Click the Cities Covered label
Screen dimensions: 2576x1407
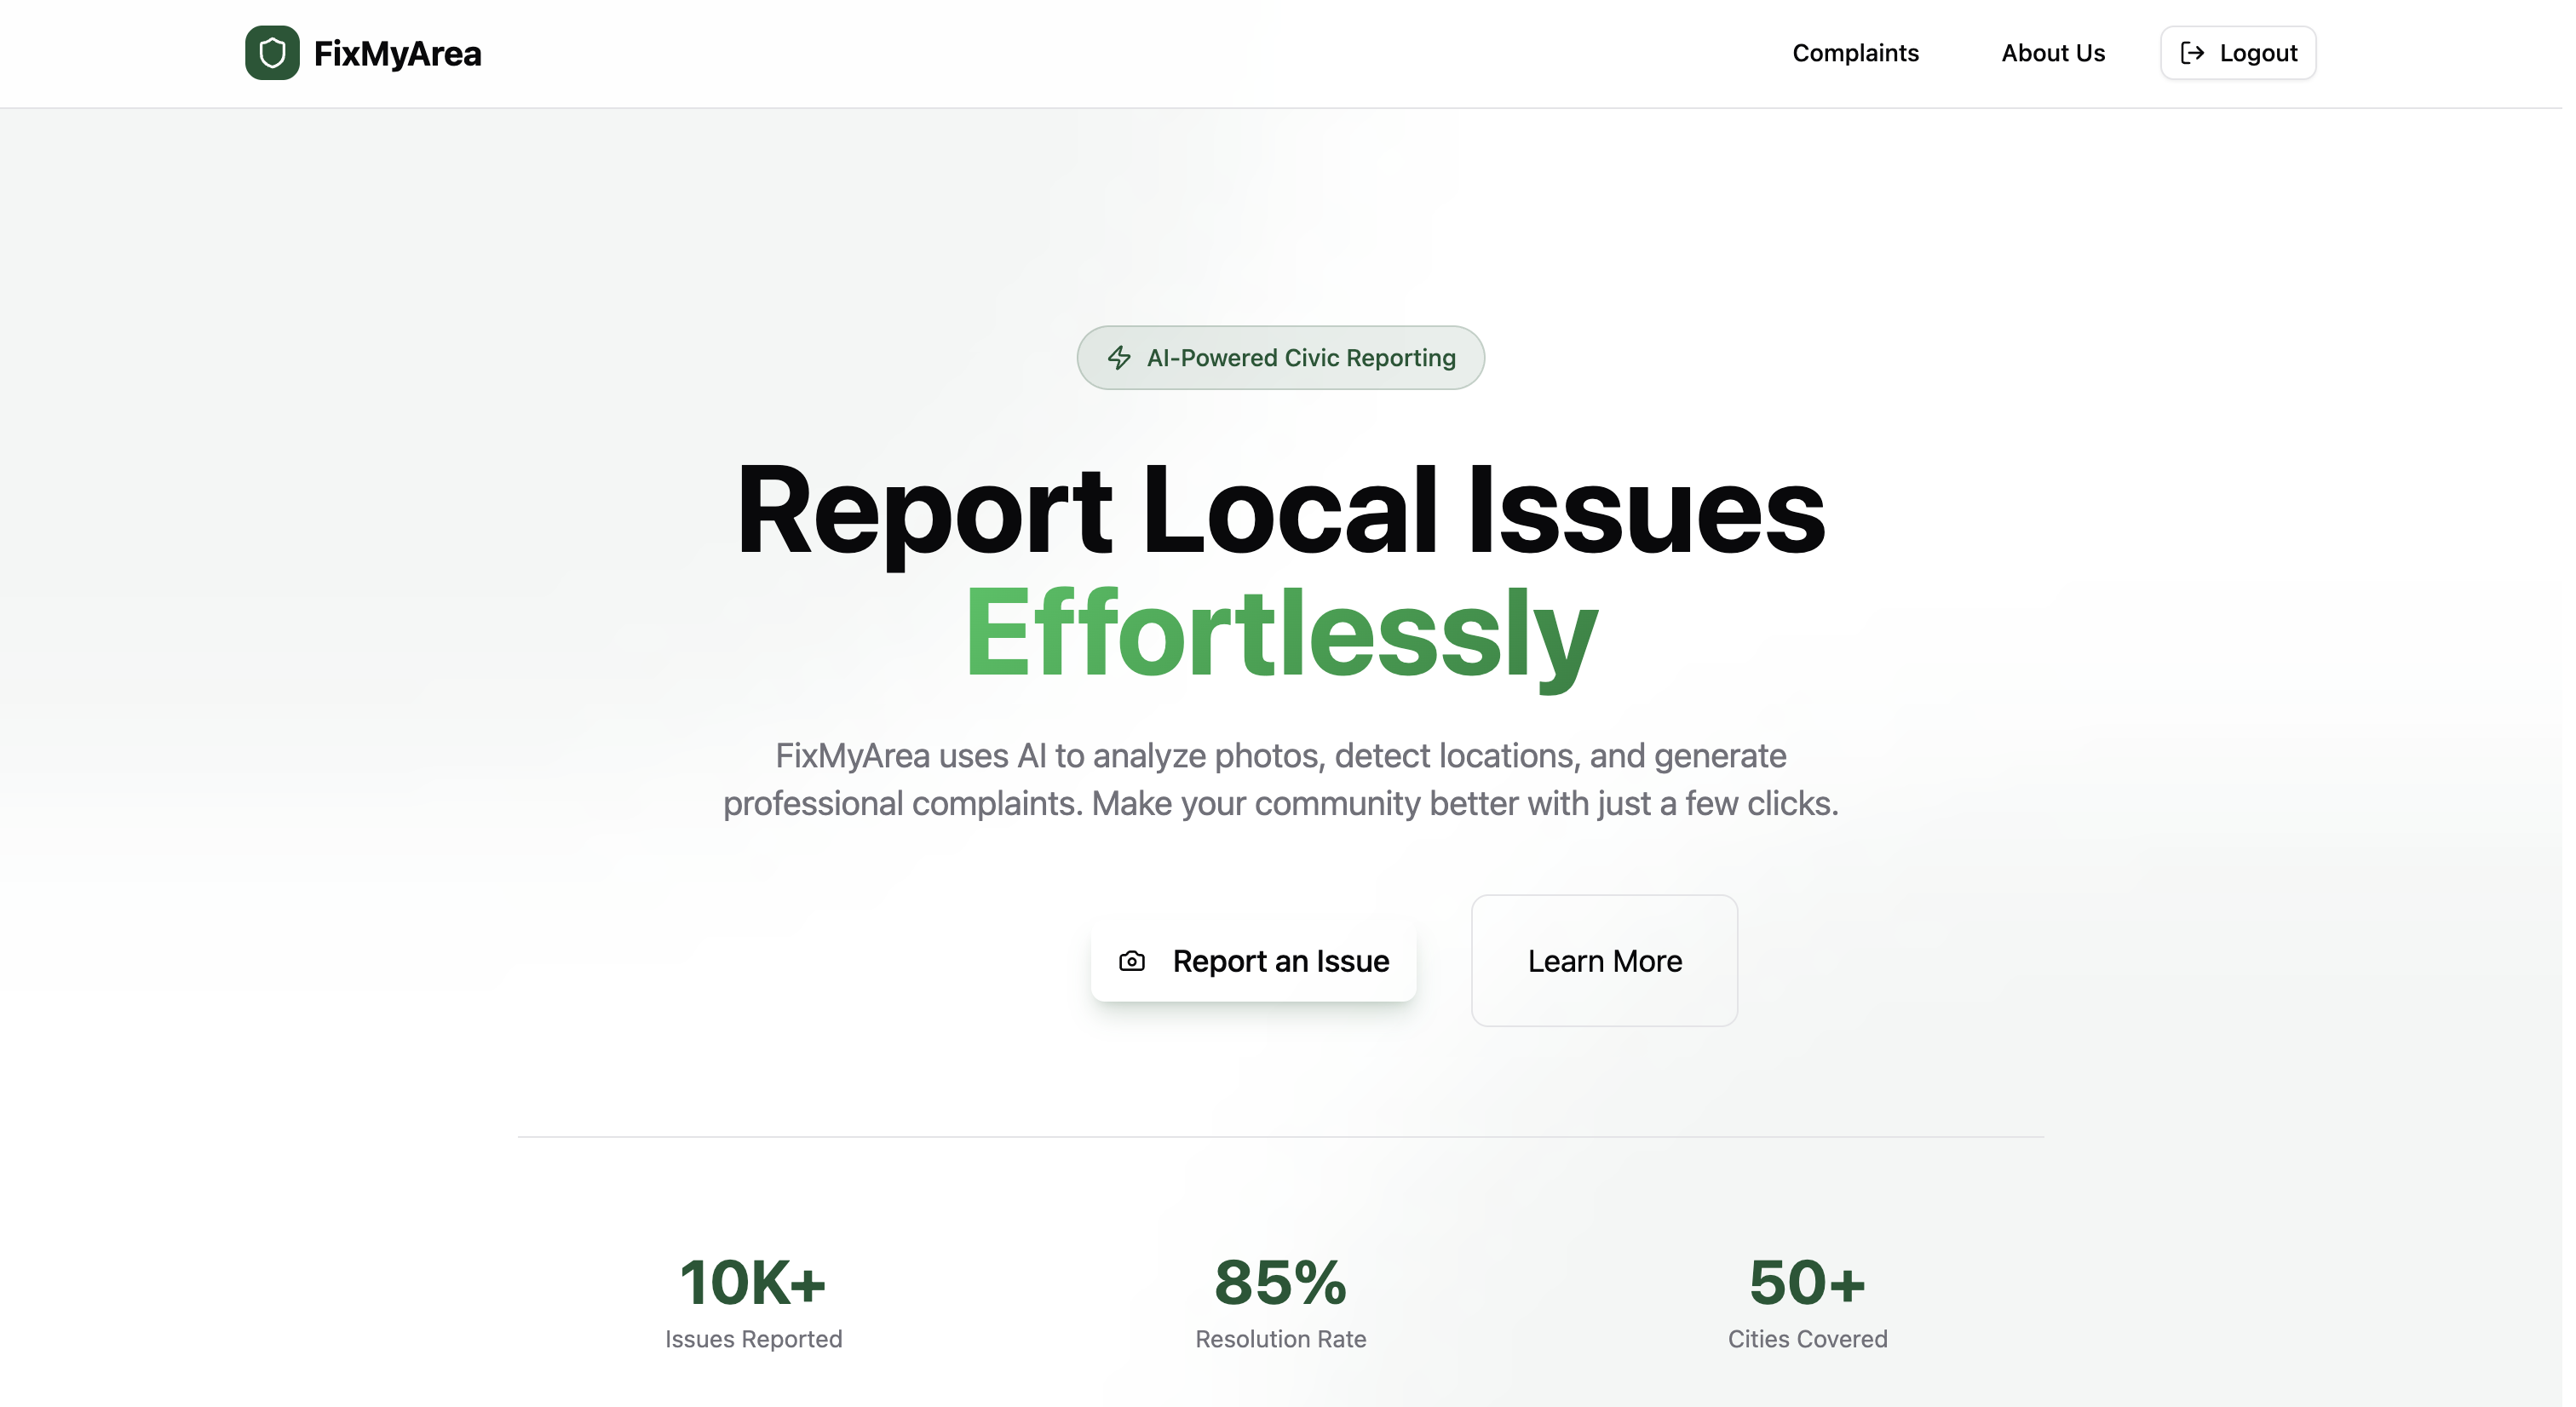[x=1806, y=1339]
